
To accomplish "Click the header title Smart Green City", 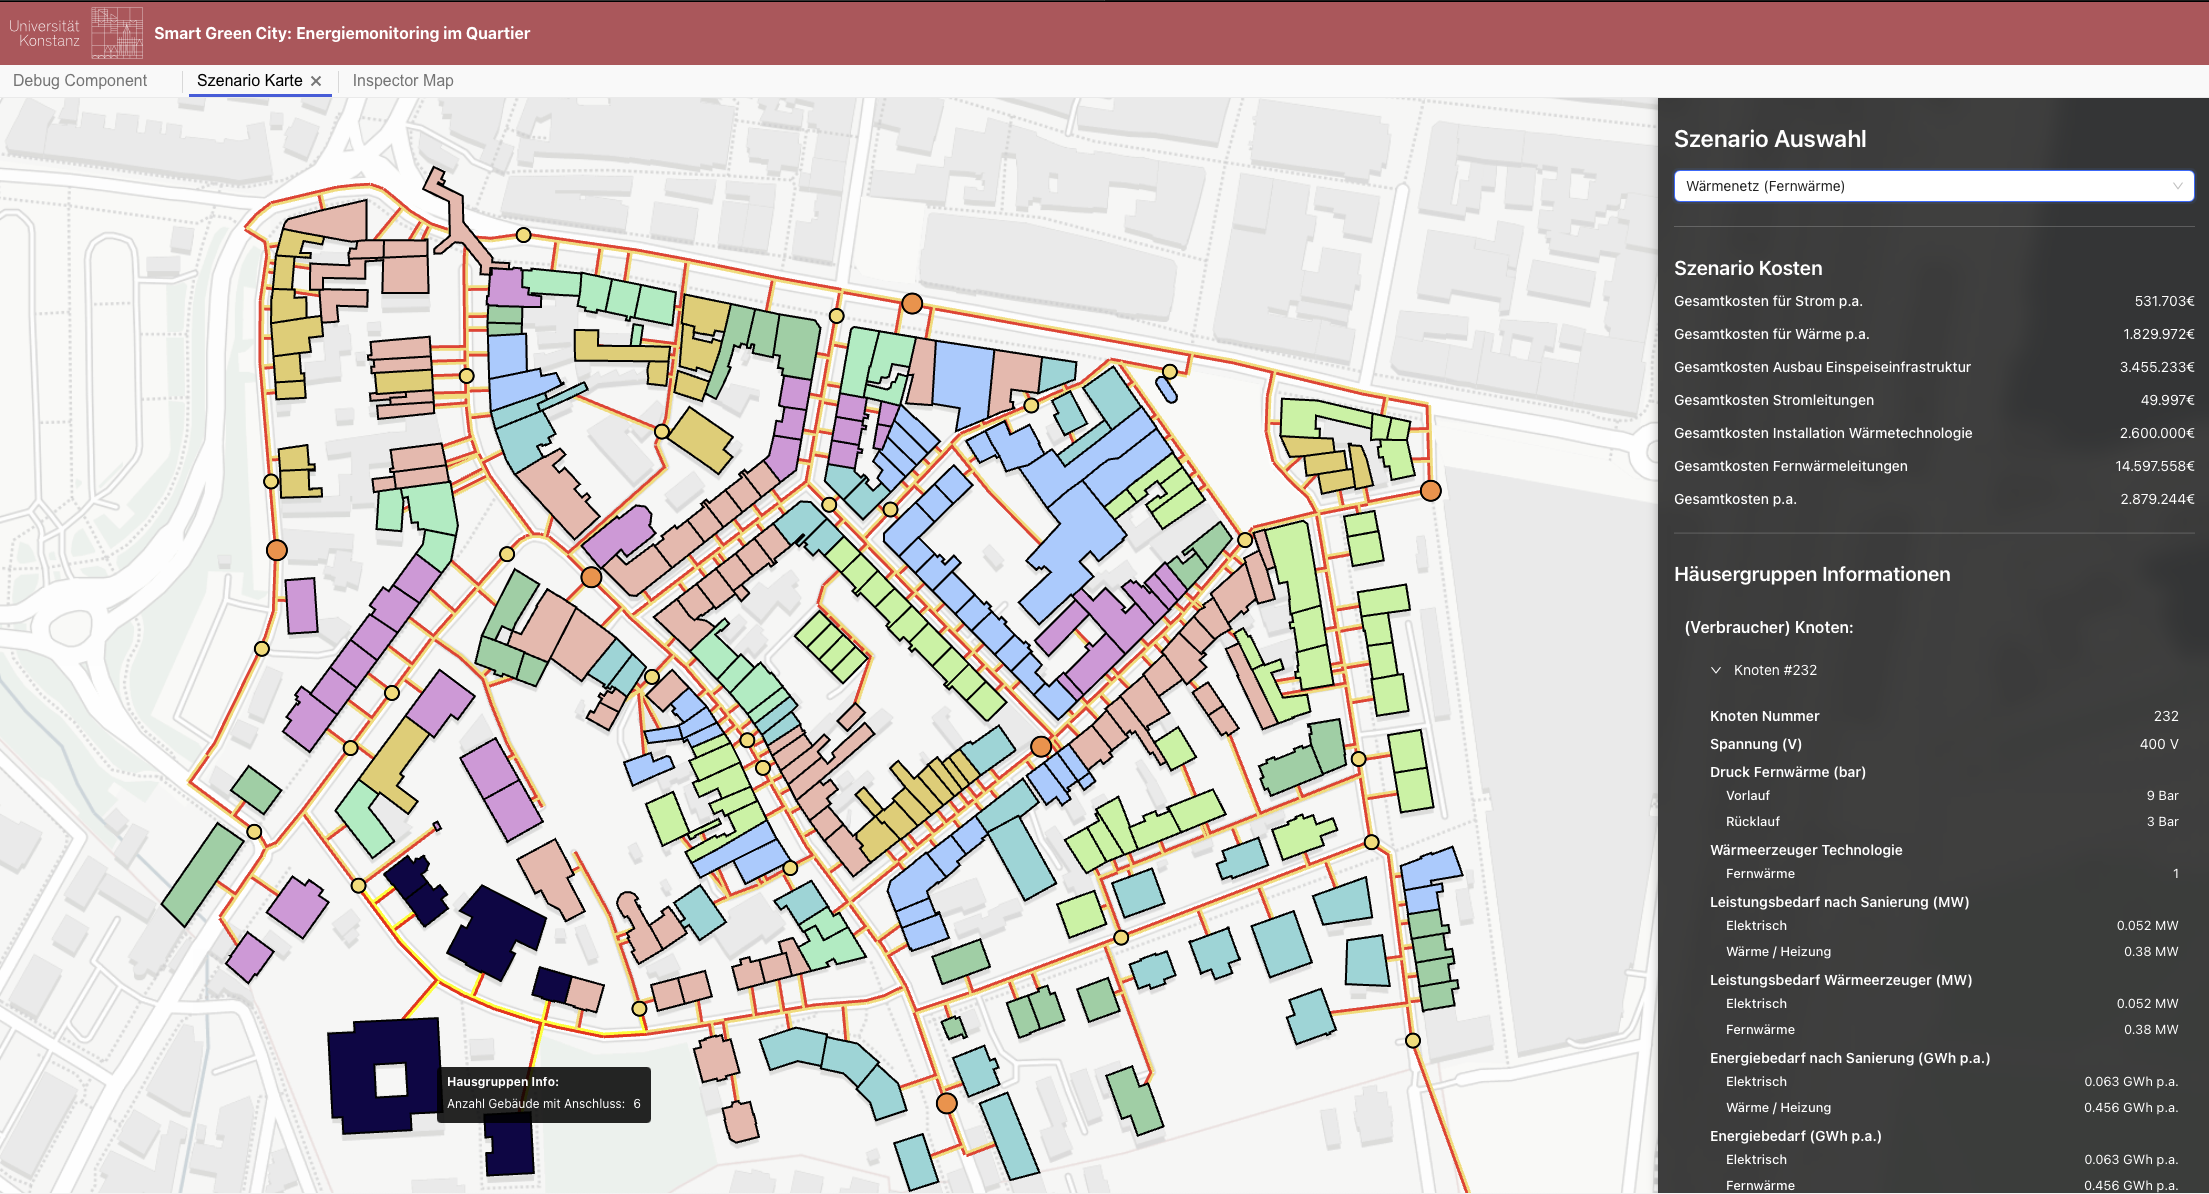I will tap(342, 33).
